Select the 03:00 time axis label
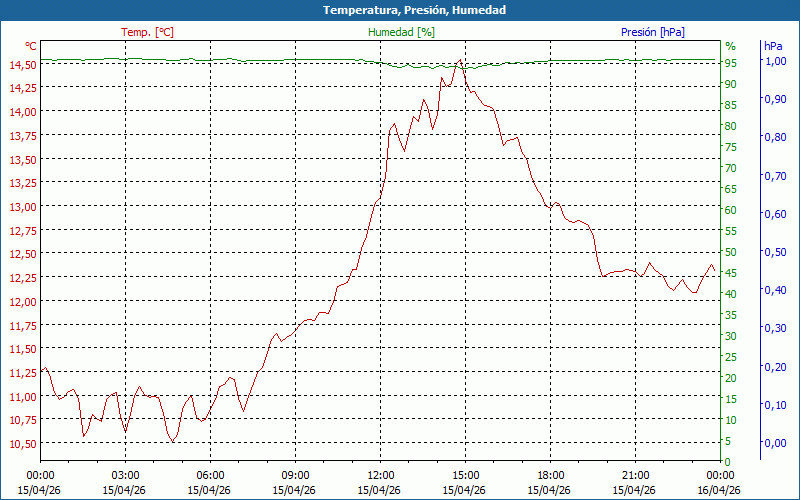 (125, 475)
